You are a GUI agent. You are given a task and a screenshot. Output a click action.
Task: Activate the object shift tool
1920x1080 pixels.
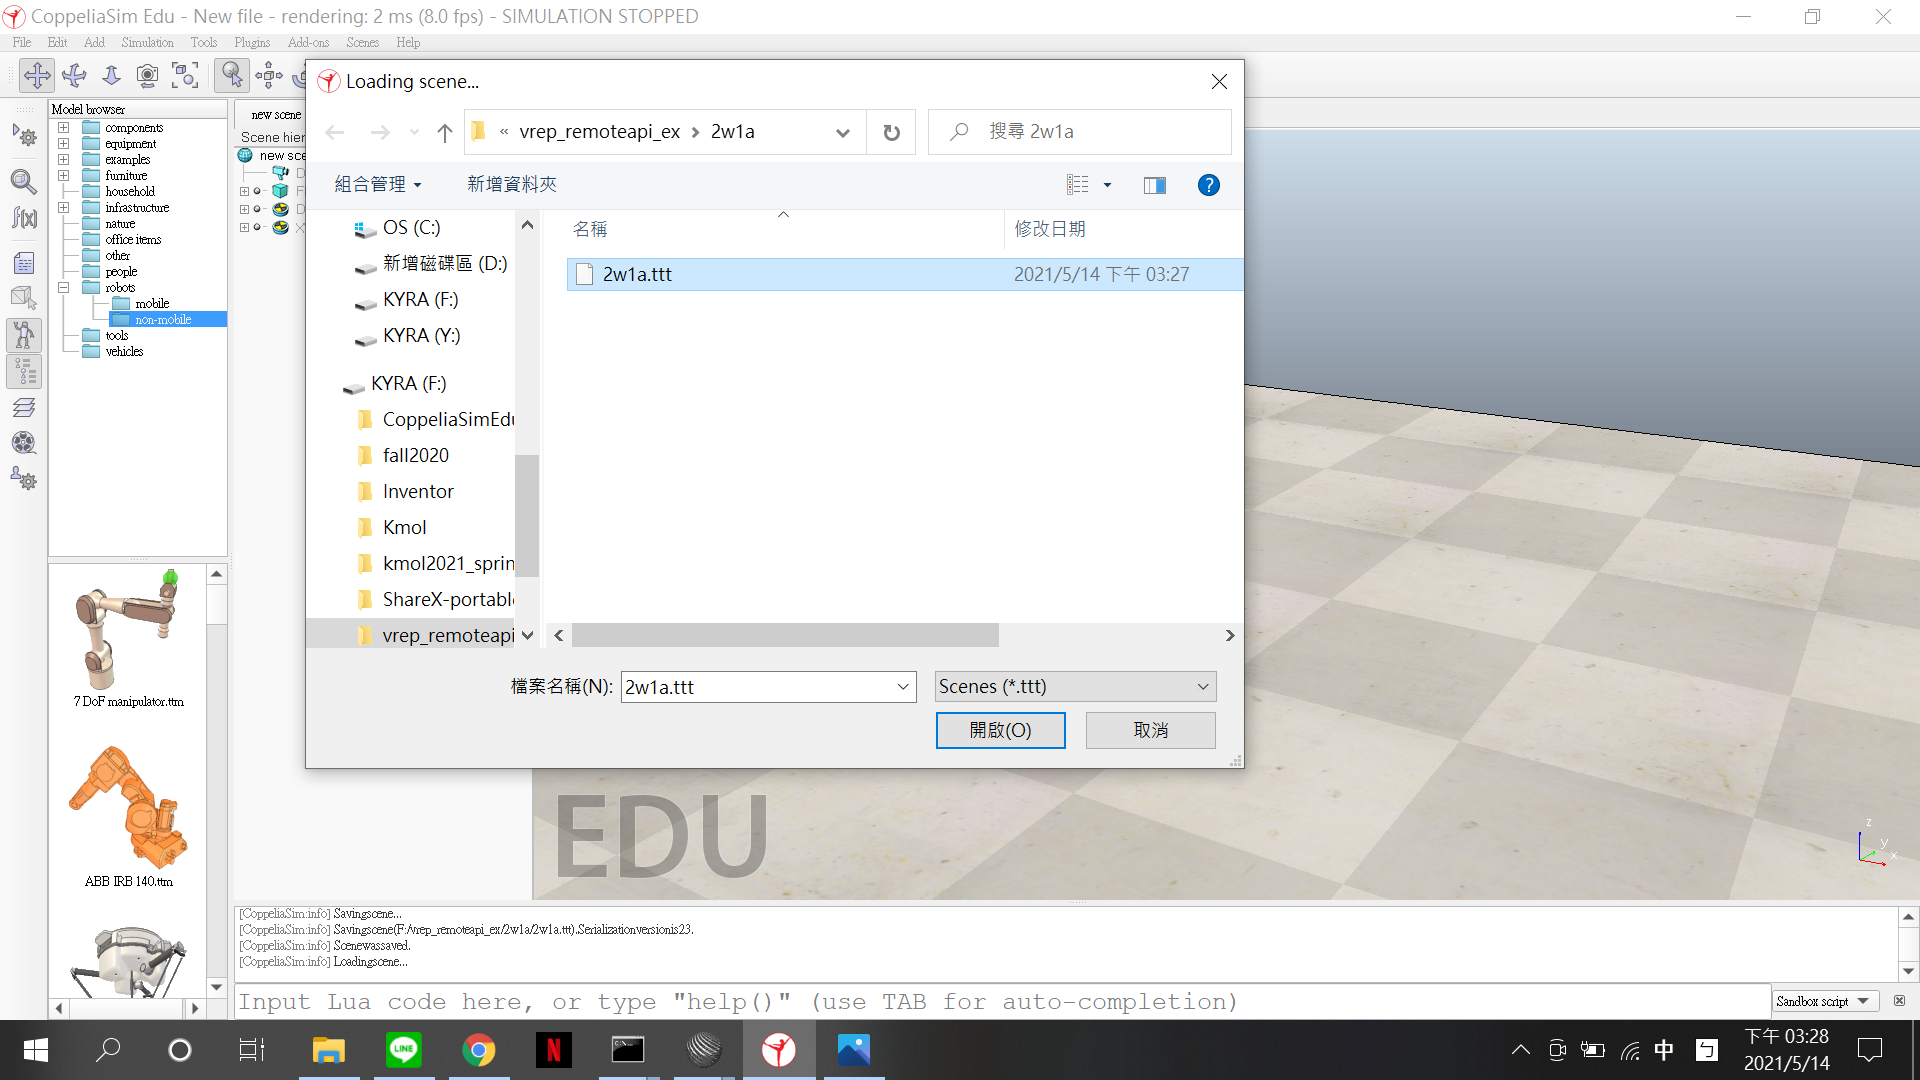pyautogui.click(x=269, y=75)
